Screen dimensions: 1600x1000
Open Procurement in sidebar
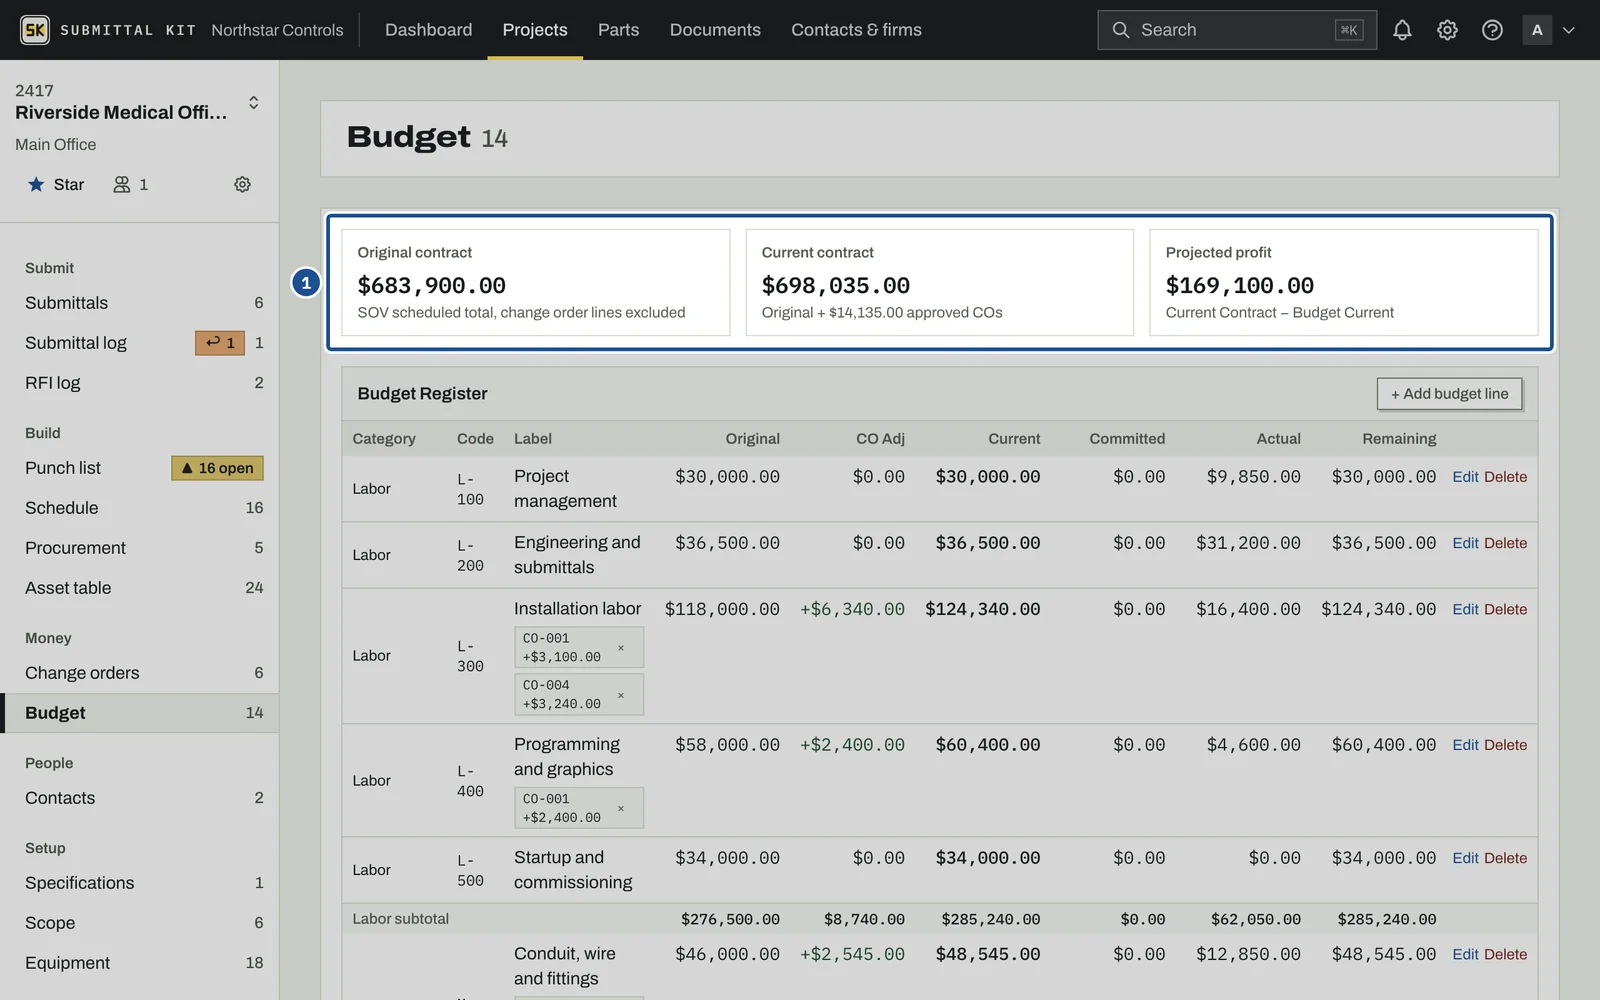pyautogui.click(x=140, y=548)
